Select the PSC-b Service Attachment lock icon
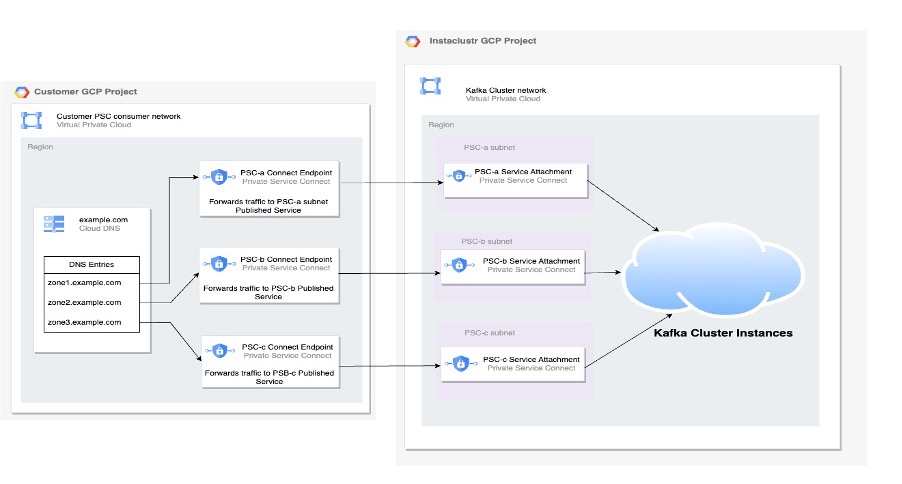Image resolution: width=902 pixels, height=484 pixels. click(x=458, y=266)
